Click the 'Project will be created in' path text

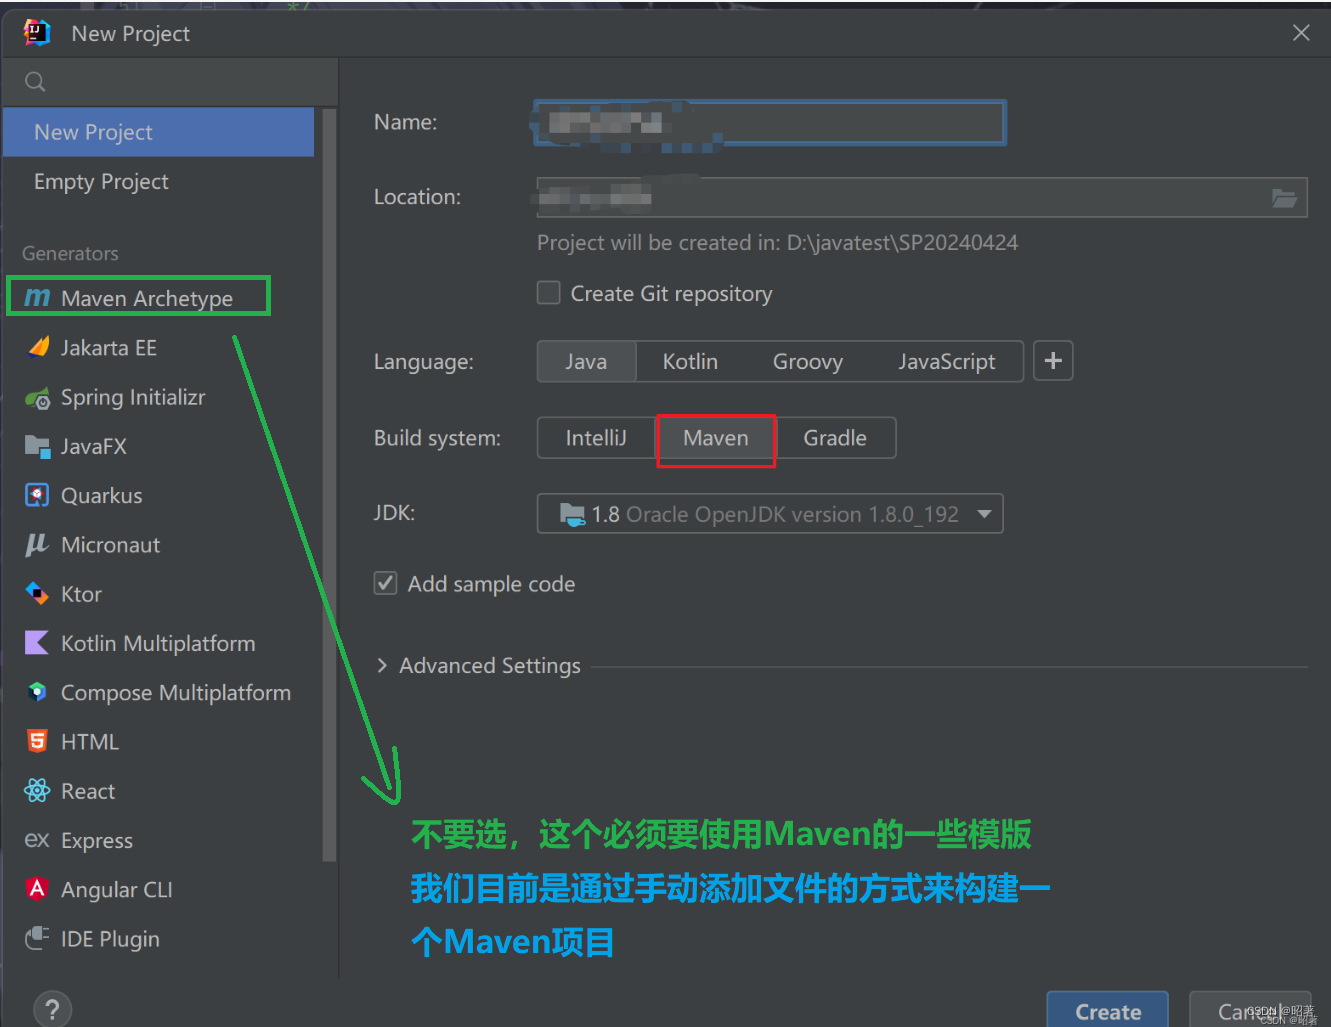click(x=777, y=243)
